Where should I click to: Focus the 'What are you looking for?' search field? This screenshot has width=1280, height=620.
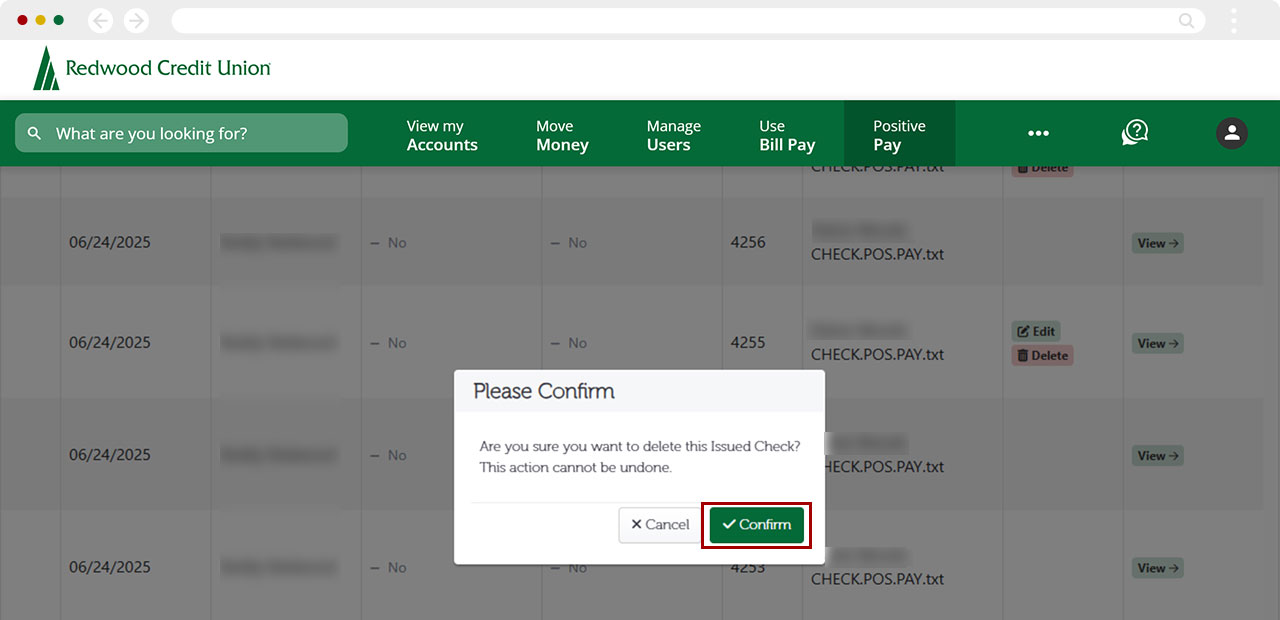point(181,133)
